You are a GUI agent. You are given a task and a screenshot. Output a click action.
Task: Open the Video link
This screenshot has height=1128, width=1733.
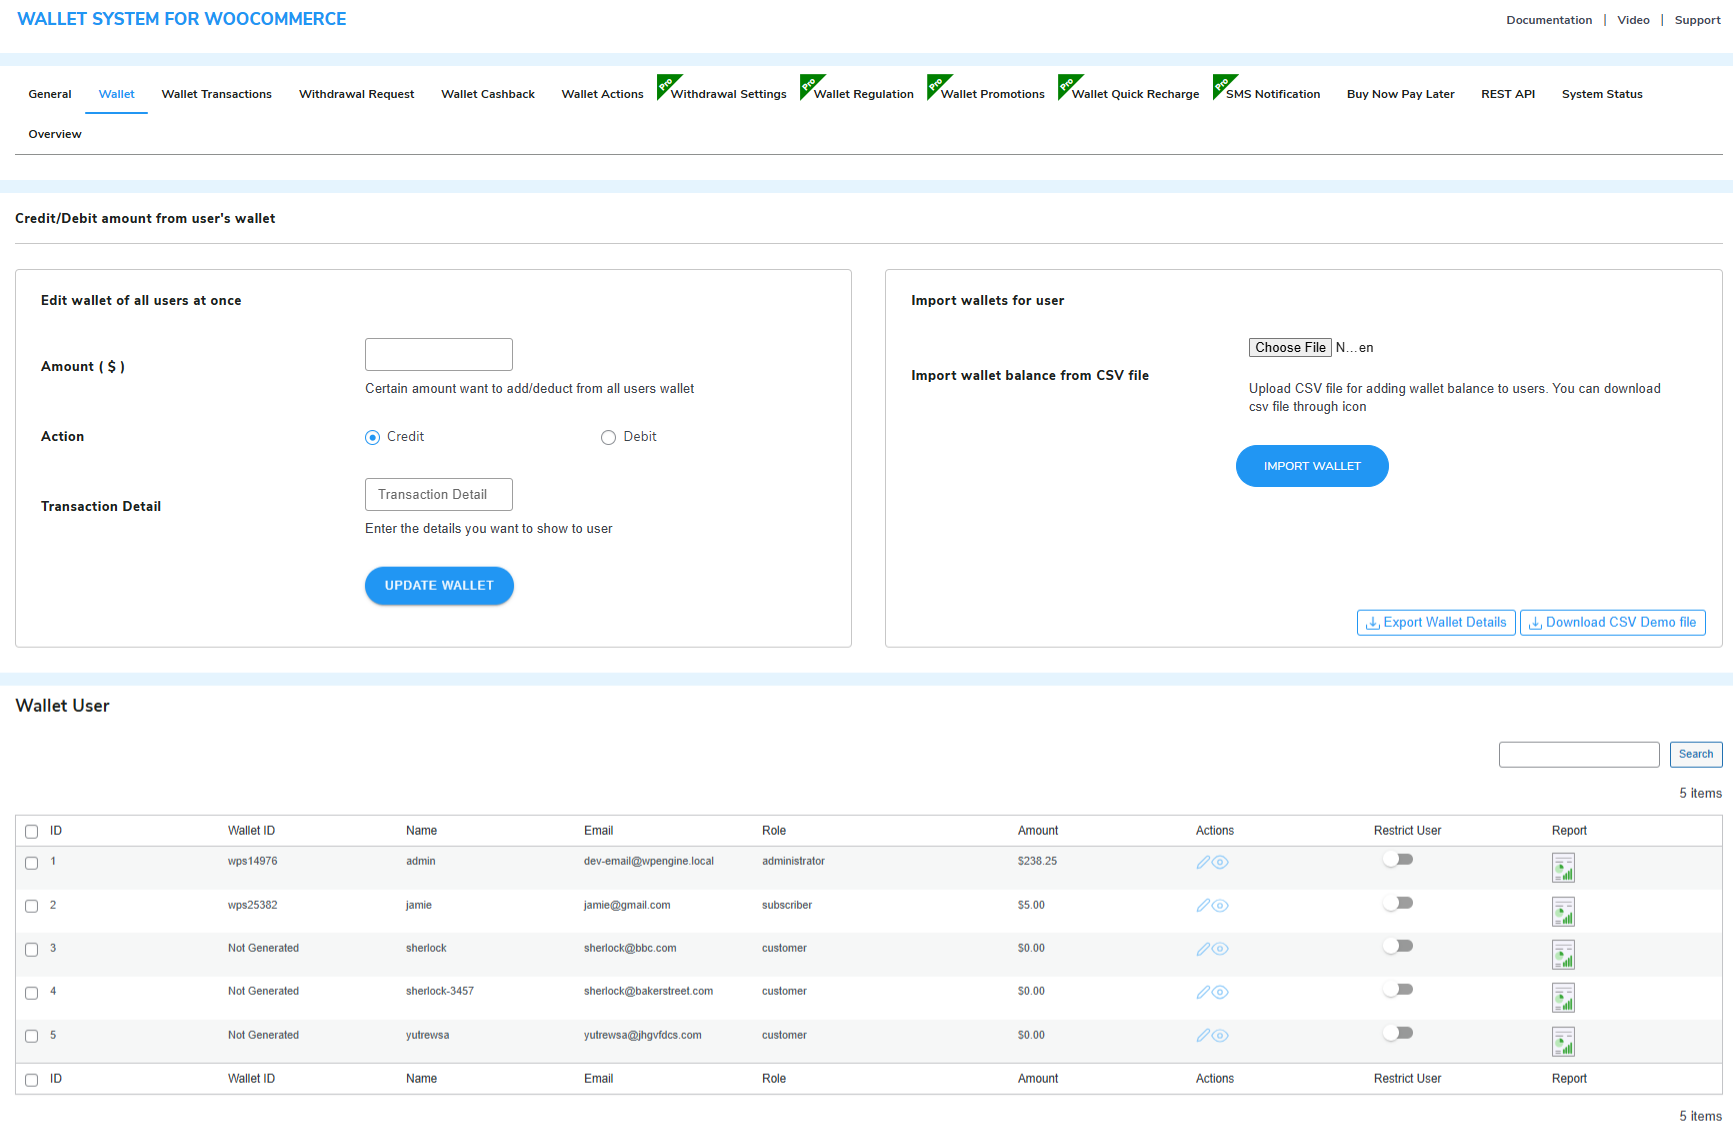click(1633, 20)
